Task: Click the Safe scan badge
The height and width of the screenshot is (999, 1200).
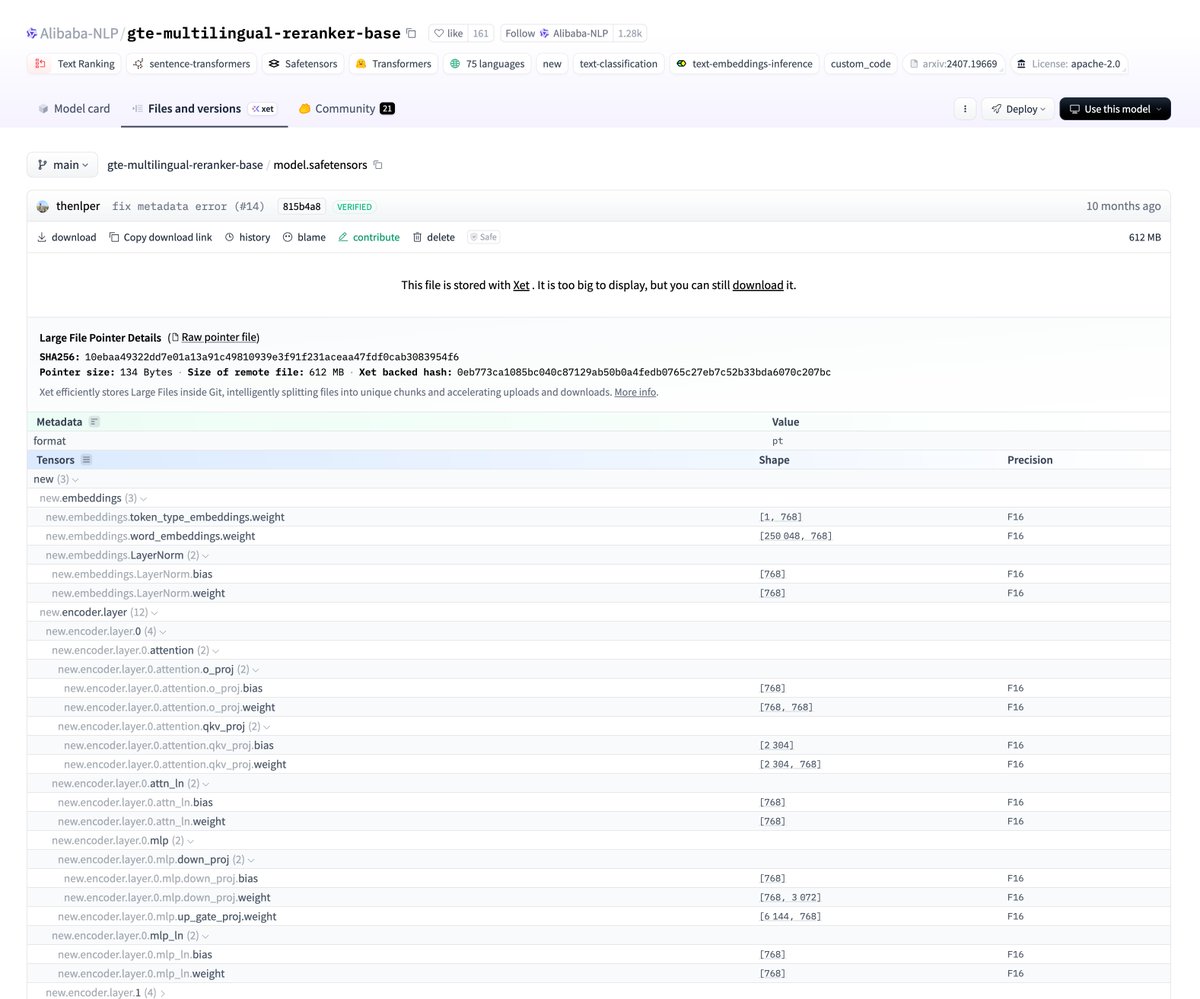Action: [x=483, y=237]
